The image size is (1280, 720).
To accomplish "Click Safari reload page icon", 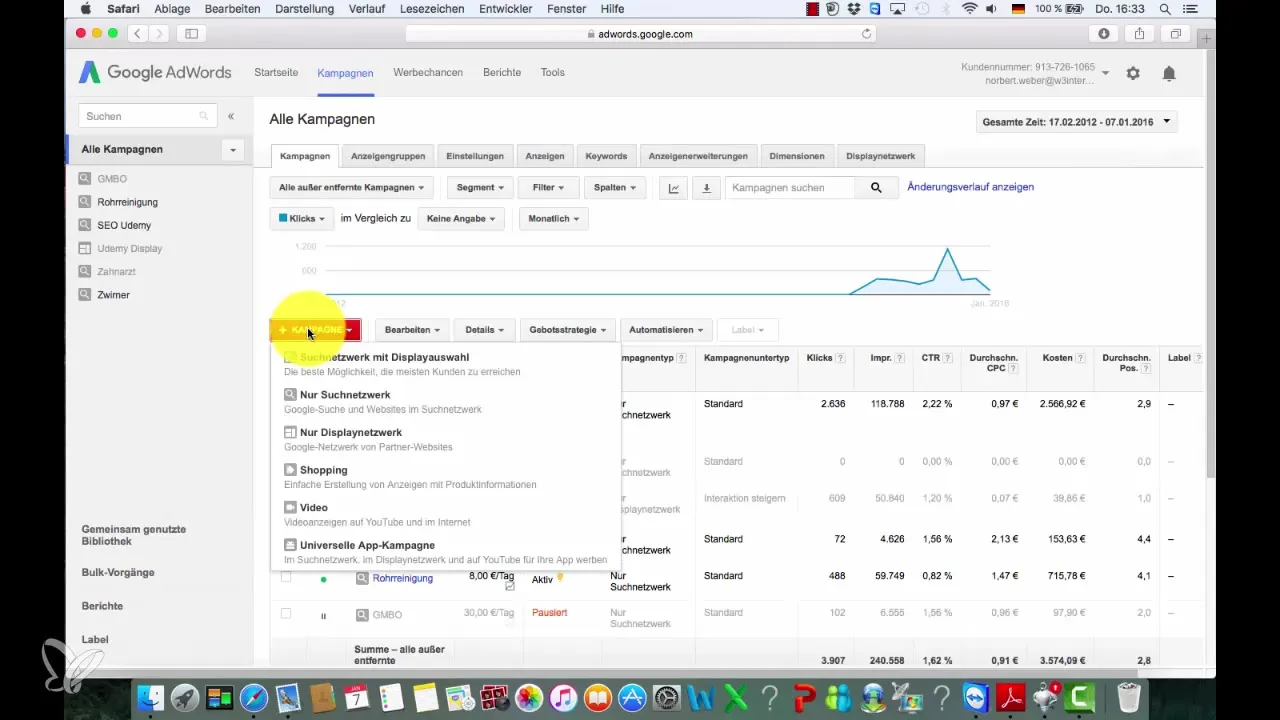I will click(x=866, y=33).
